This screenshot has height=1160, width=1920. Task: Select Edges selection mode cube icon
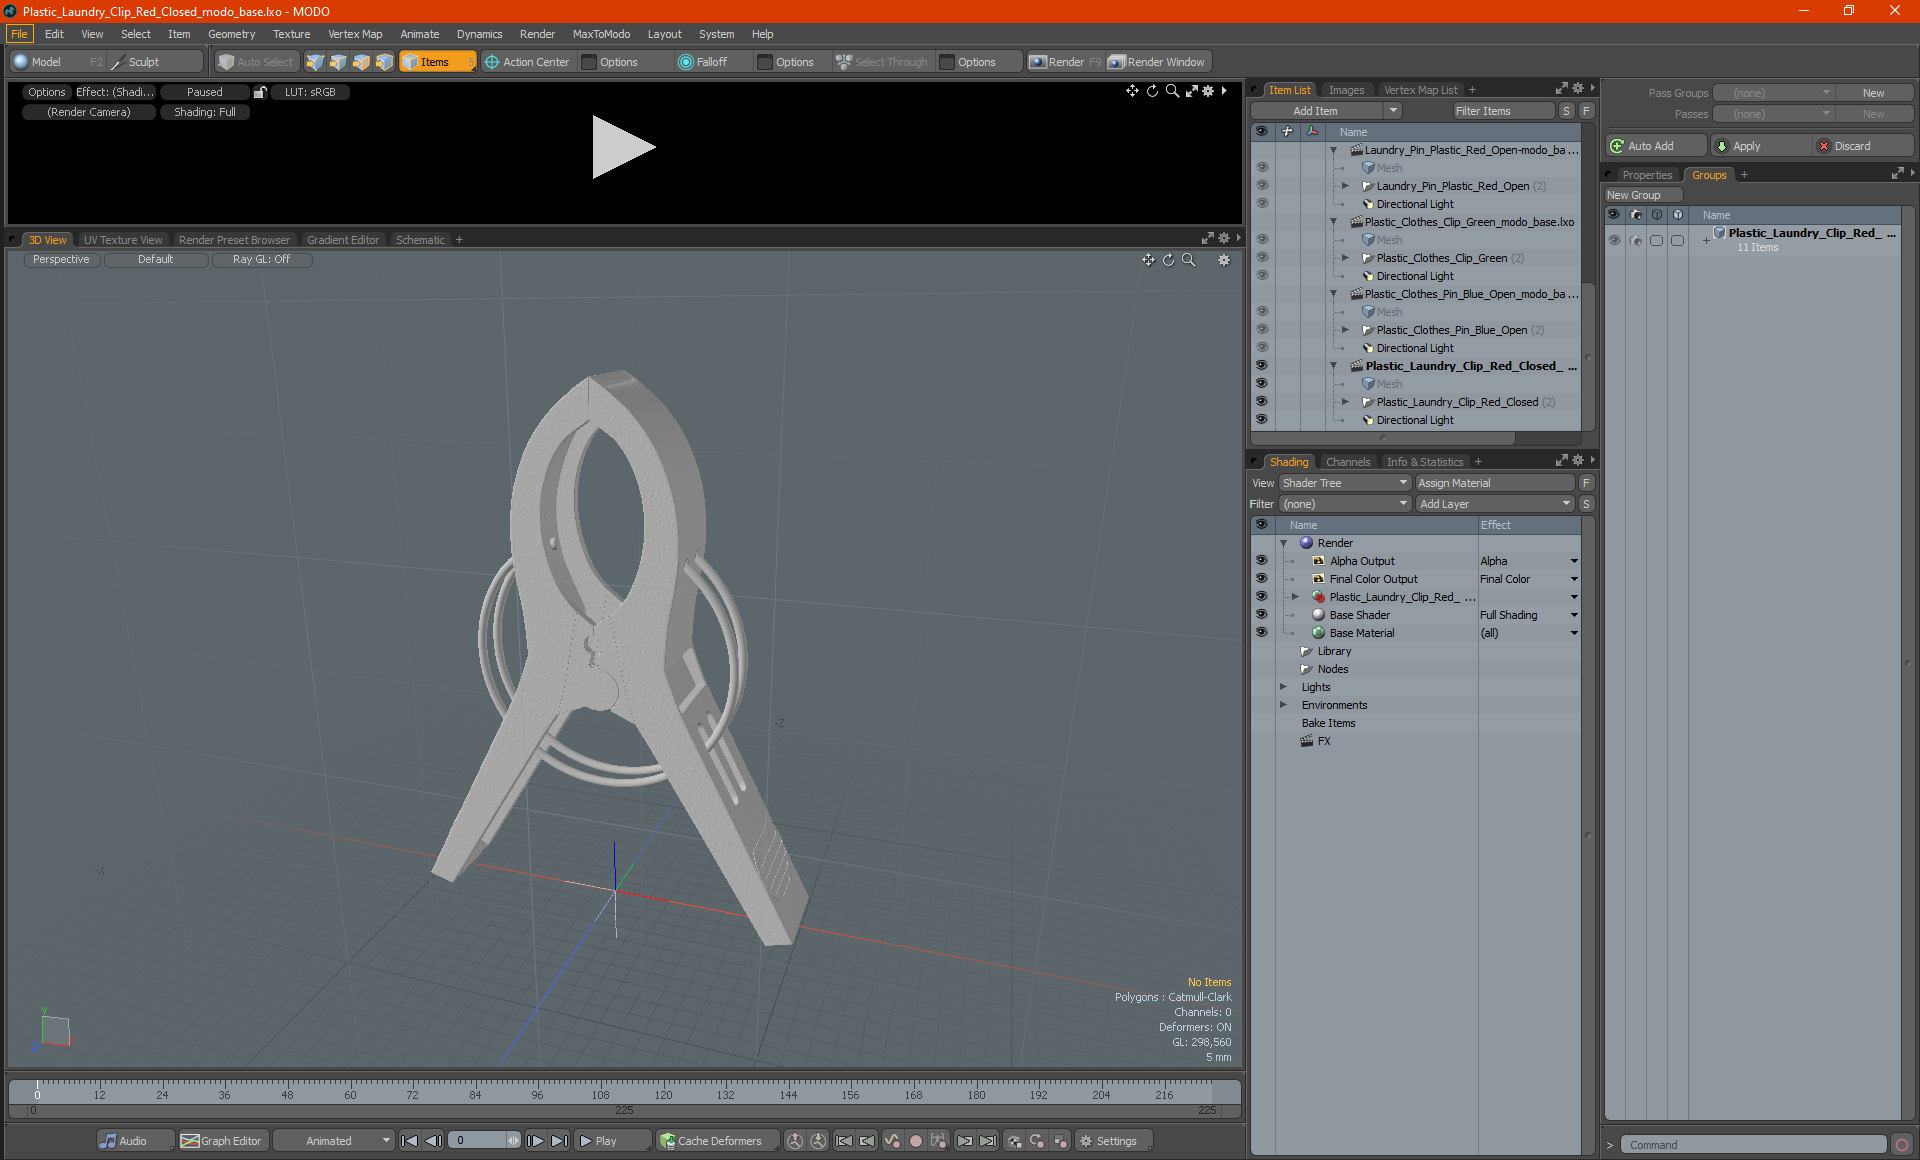click(x=338, y=62)
